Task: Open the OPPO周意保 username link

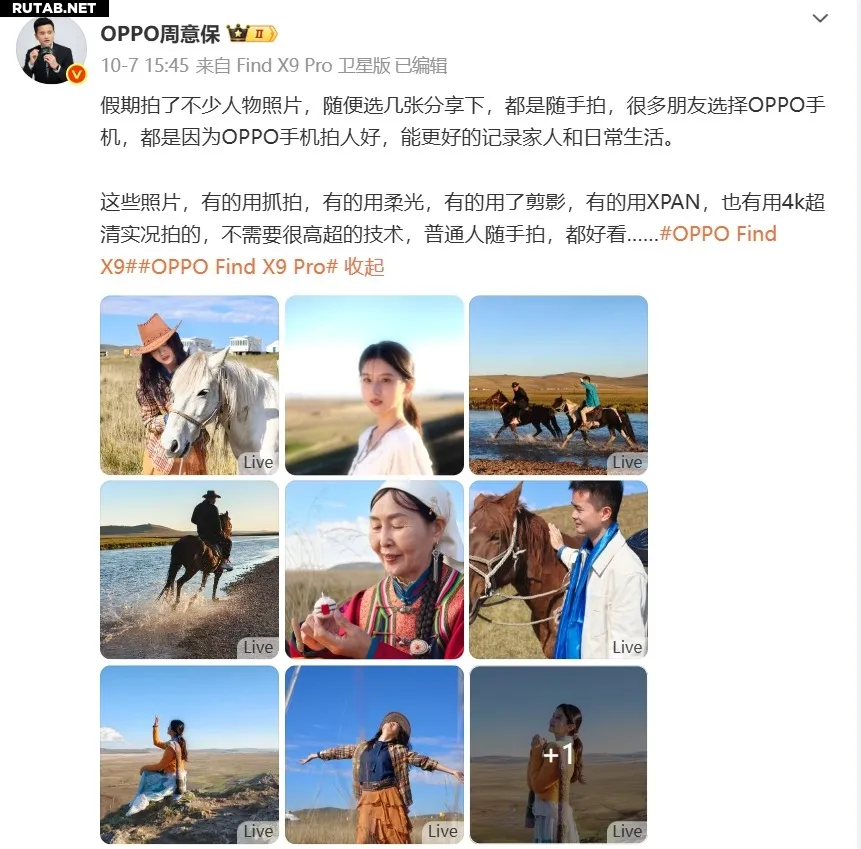Action: point(160,34)
